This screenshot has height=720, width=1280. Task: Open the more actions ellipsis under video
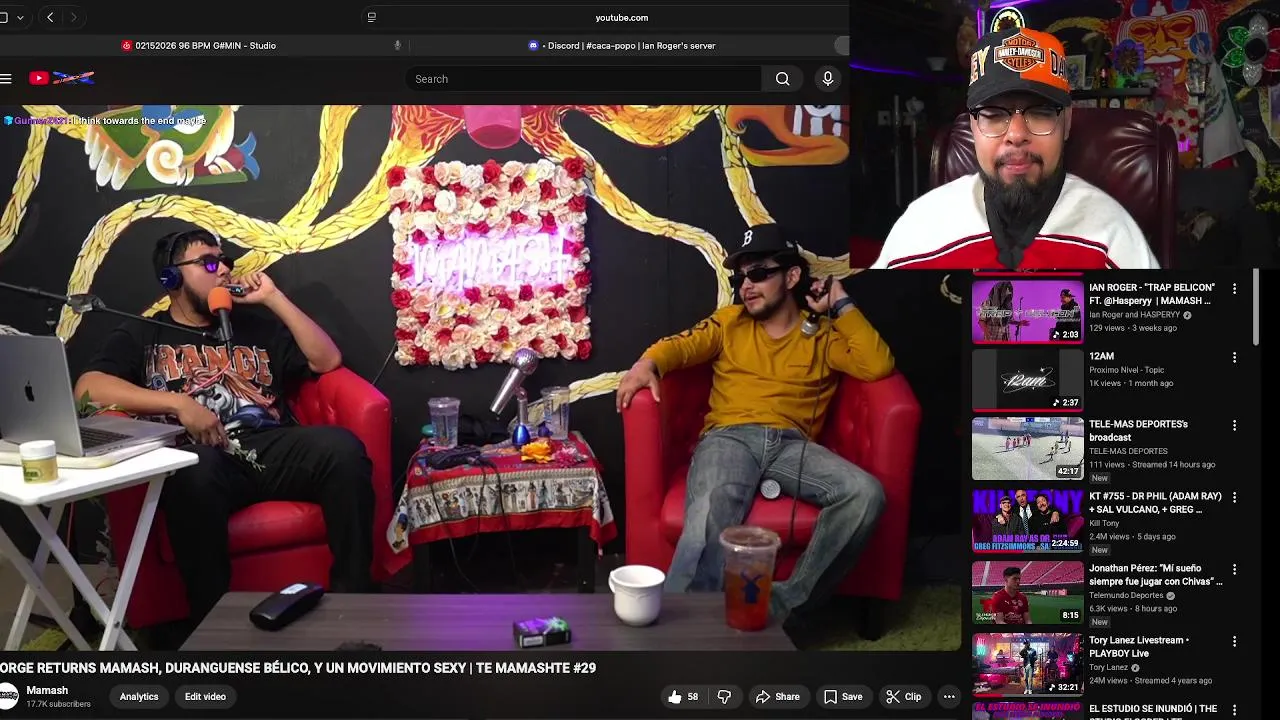pos(949,697)
